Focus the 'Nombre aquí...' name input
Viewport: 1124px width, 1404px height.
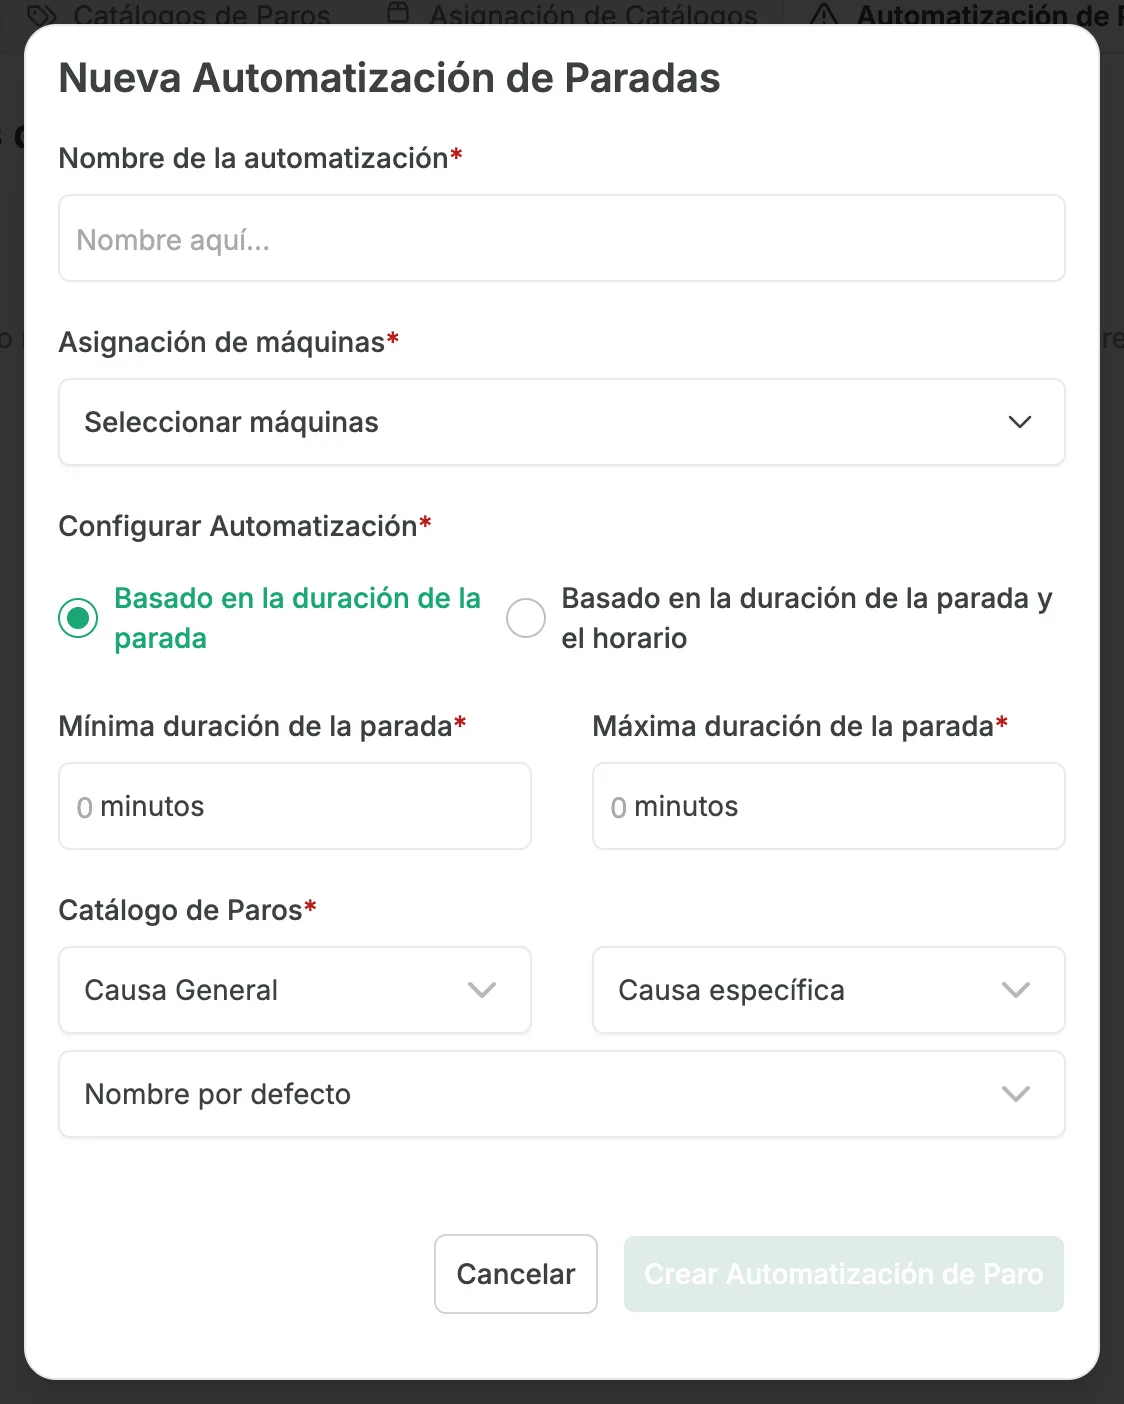561,238
